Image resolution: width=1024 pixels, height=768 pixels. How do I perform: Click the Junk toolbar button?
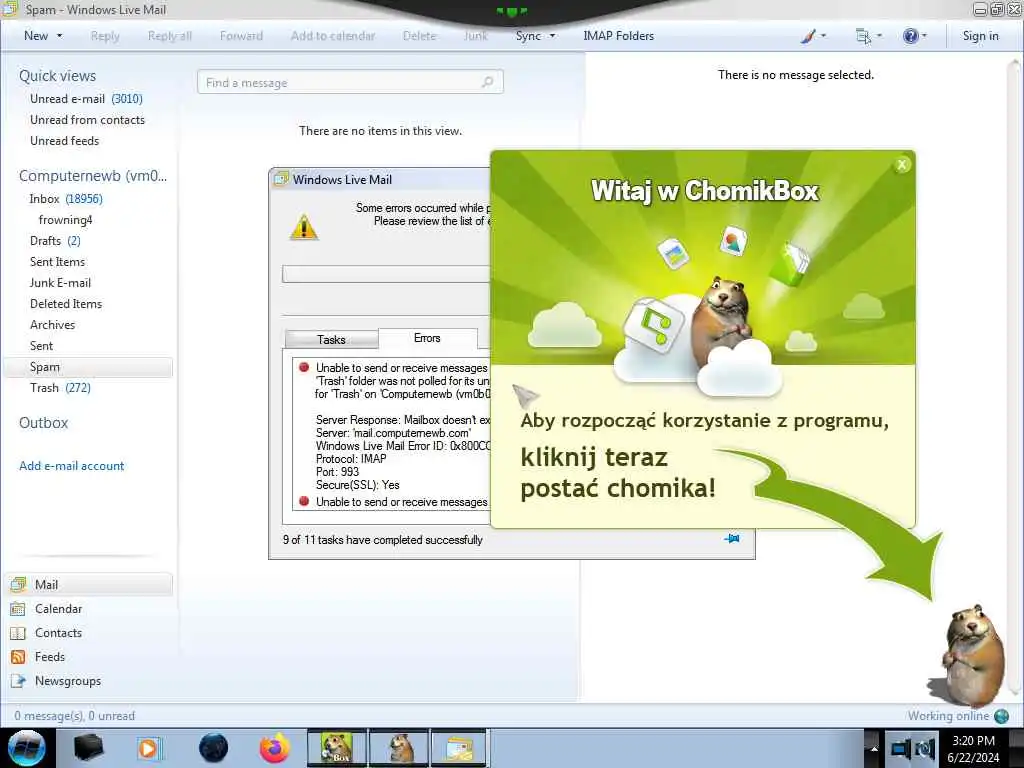475,36
